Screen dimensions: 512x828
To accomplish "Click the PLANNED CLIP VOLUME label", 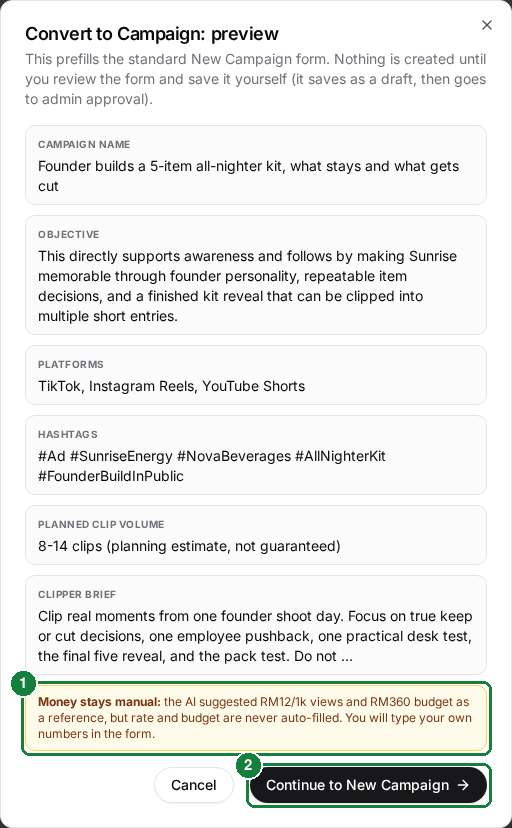I will pyautogui.click(x=101, y=524).
